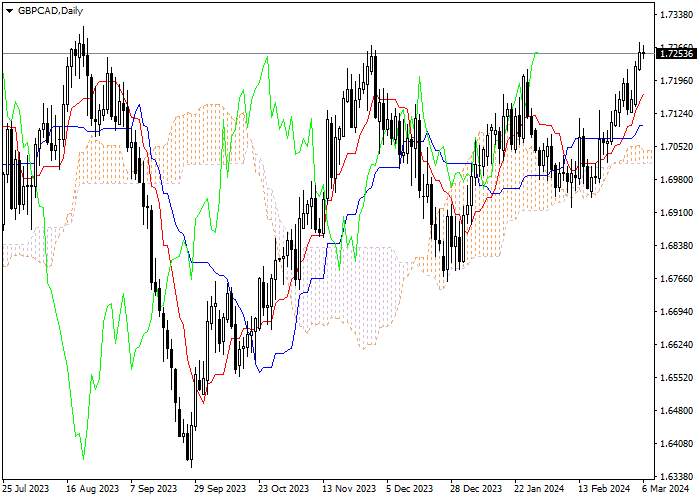700x500 pixels.
Task: Select price axis label 1.68380
Action: [x=677, y=246]
